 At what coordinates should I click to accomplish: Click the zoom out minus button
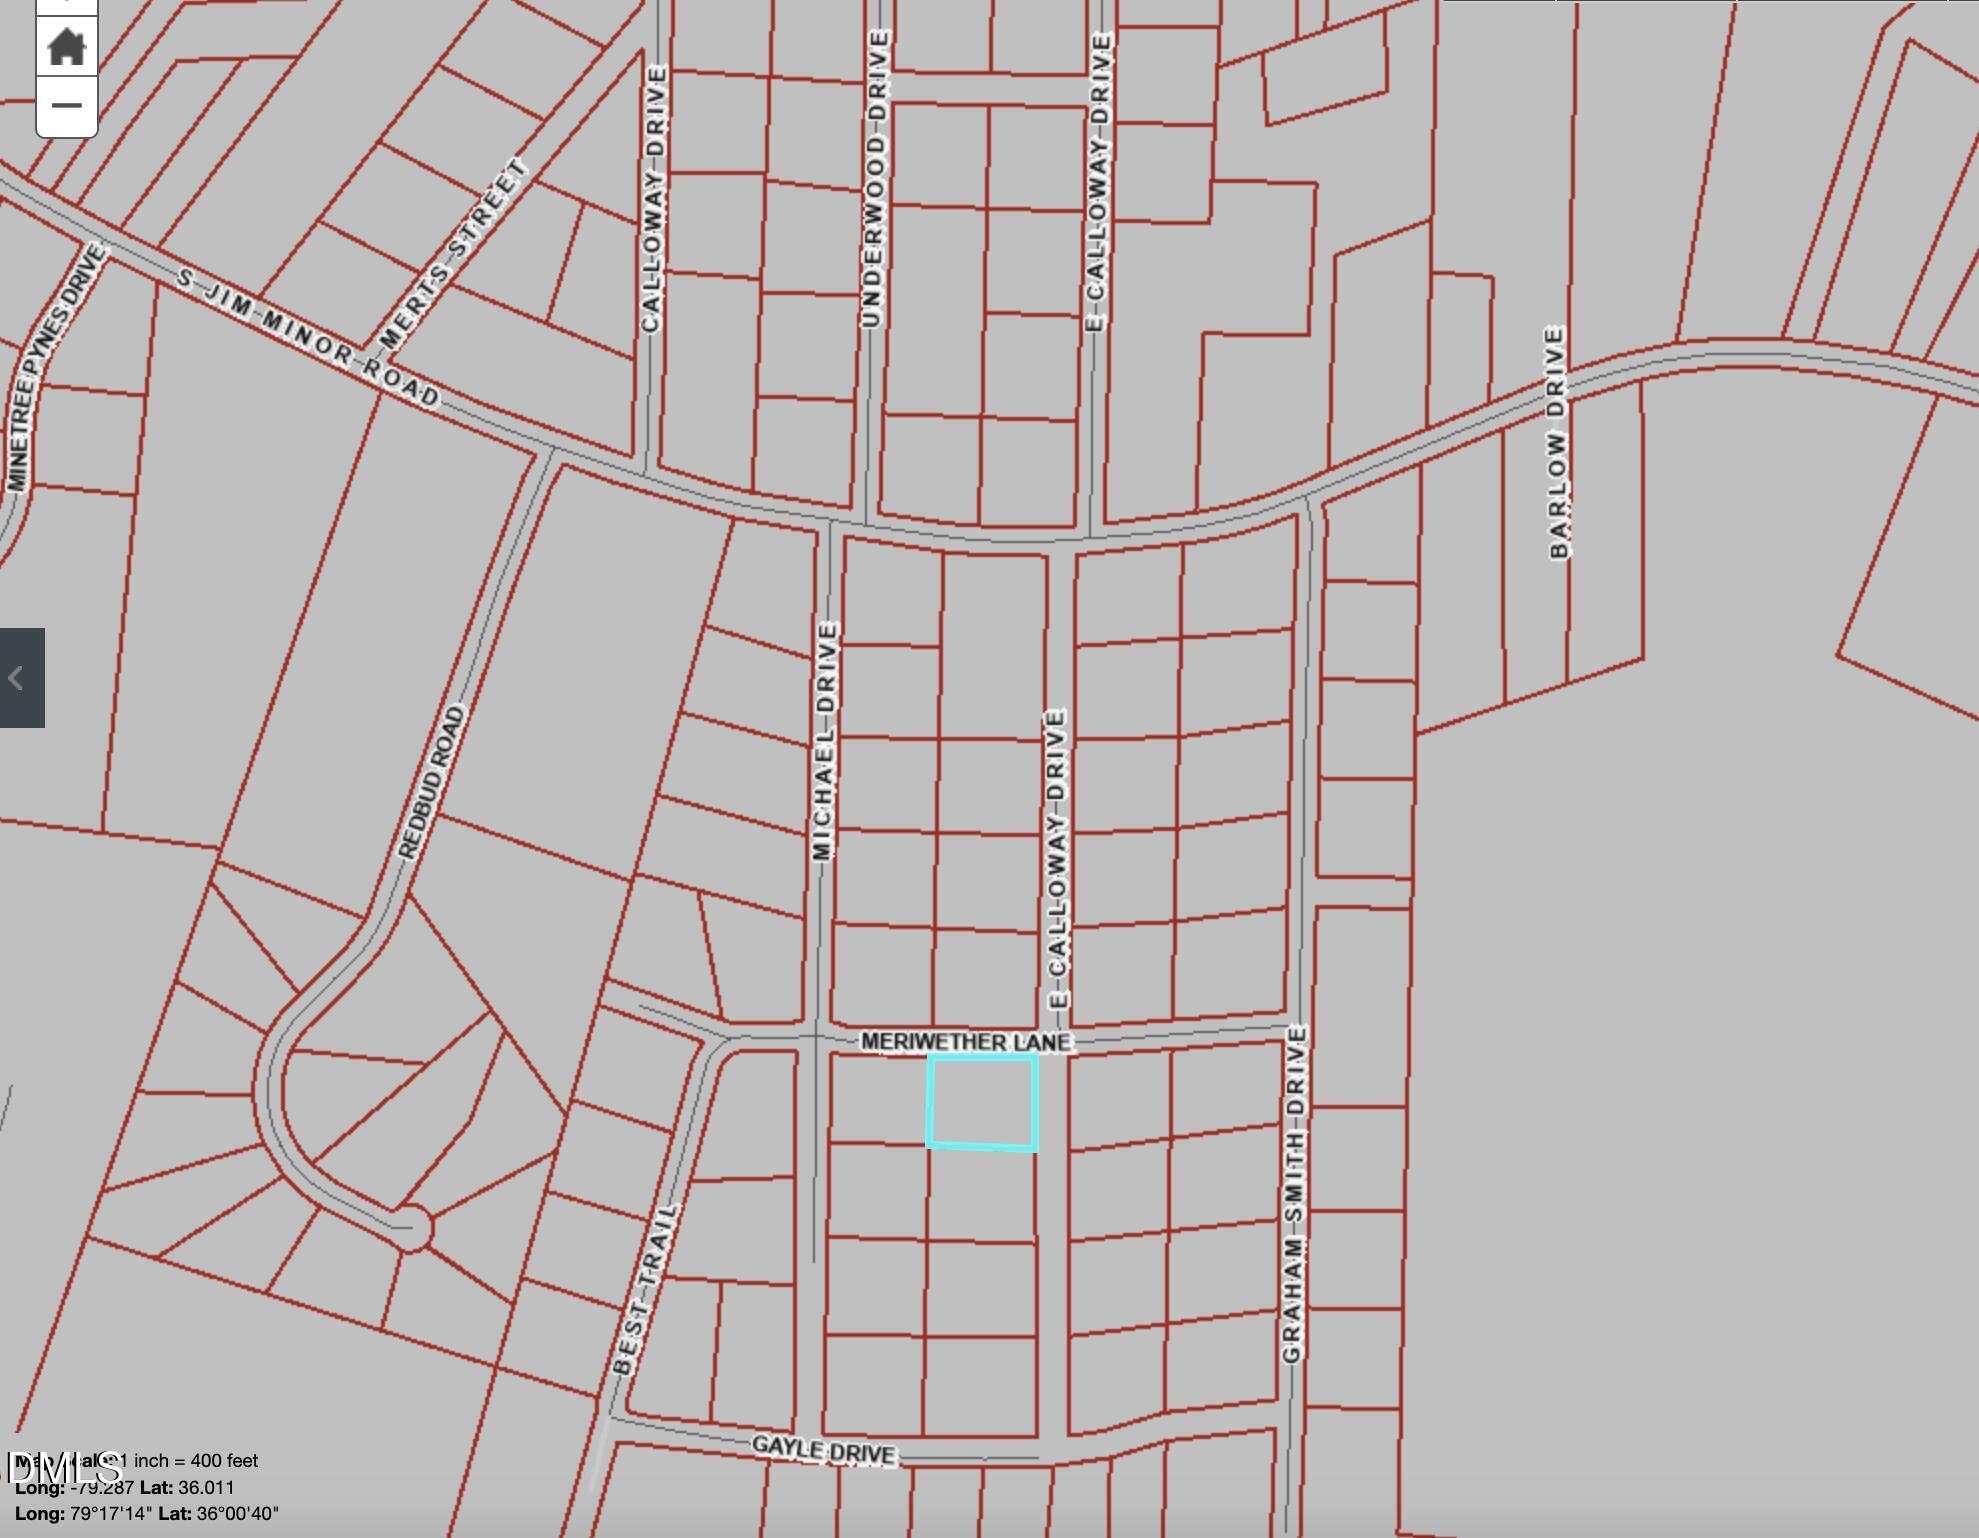pos(66,105)
